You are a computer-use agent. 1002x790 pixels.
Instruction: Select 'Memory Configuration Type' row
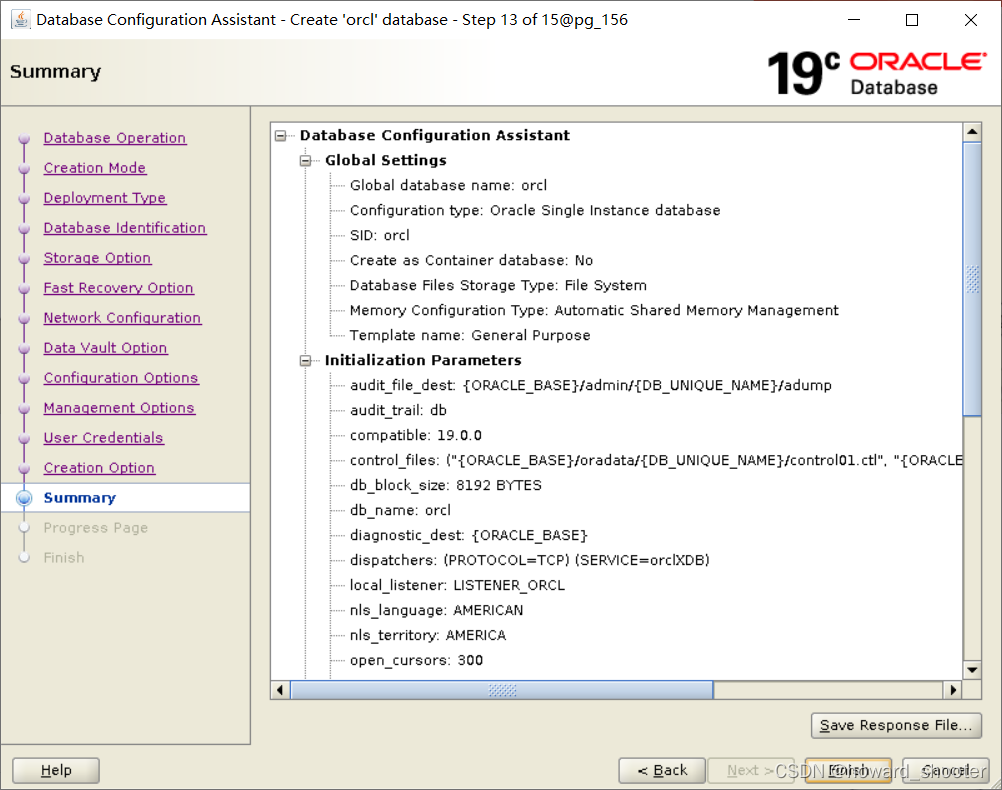click(594, 310)
